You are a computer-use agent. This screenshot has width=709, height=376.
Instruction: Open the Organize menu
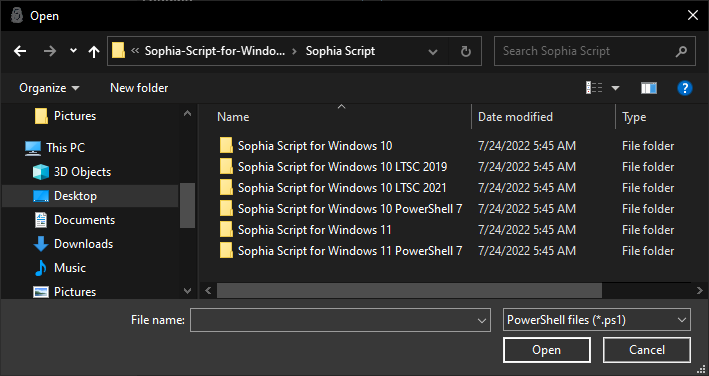pos(49,88)
